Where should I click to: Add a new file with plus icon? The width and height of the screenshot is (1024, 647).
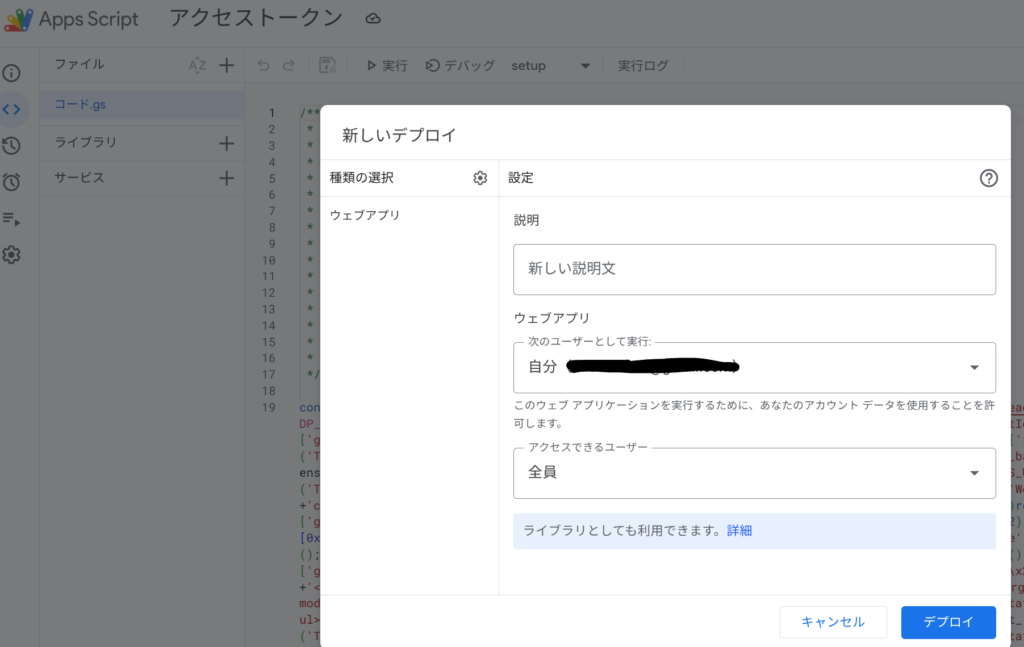coord(226,65)
